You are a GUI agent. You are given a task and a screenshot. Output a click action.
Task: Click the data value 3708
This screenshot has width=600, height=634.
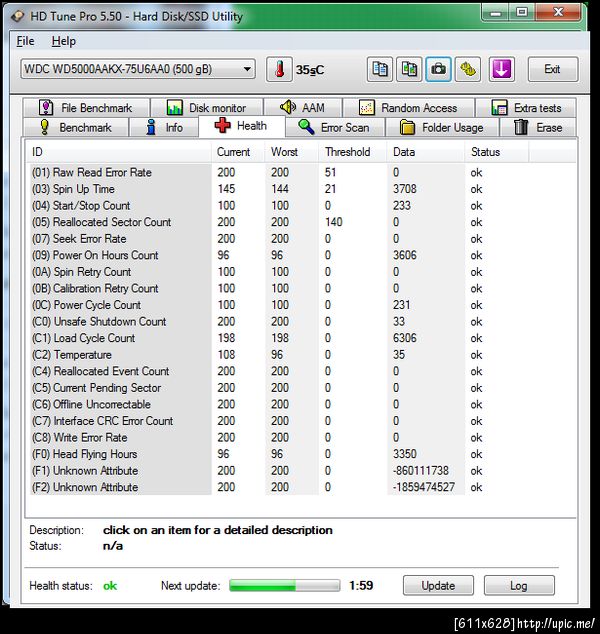(x=405, y=189)
